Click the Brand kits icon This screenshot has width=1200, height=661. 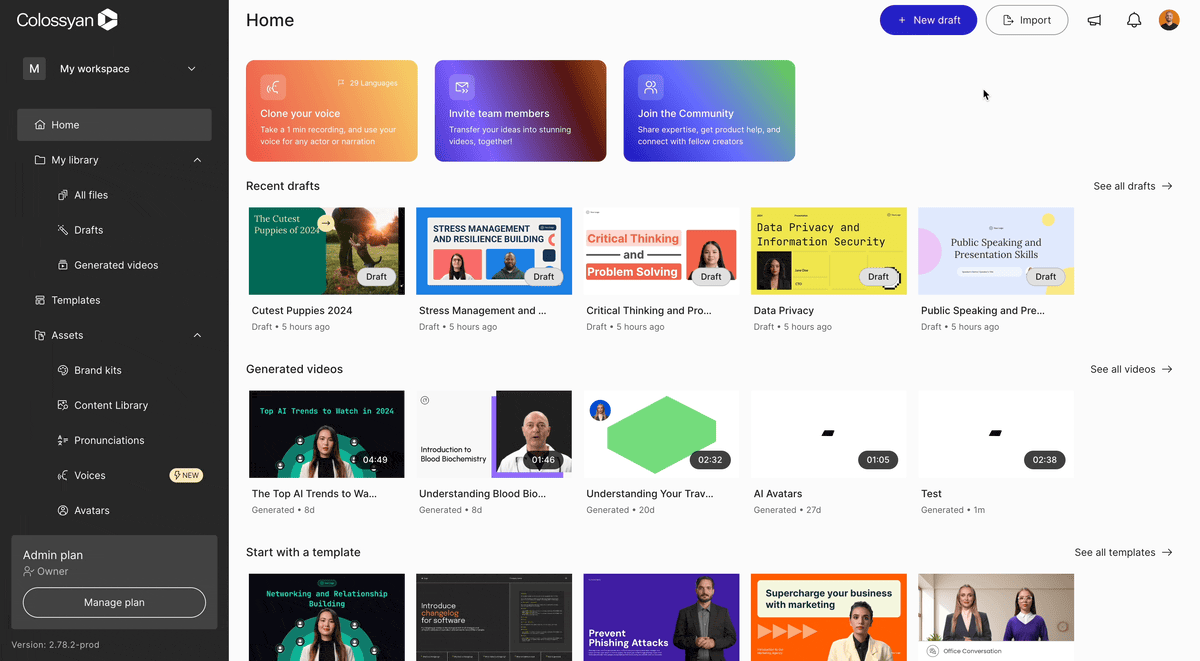[x=63, y=370]
